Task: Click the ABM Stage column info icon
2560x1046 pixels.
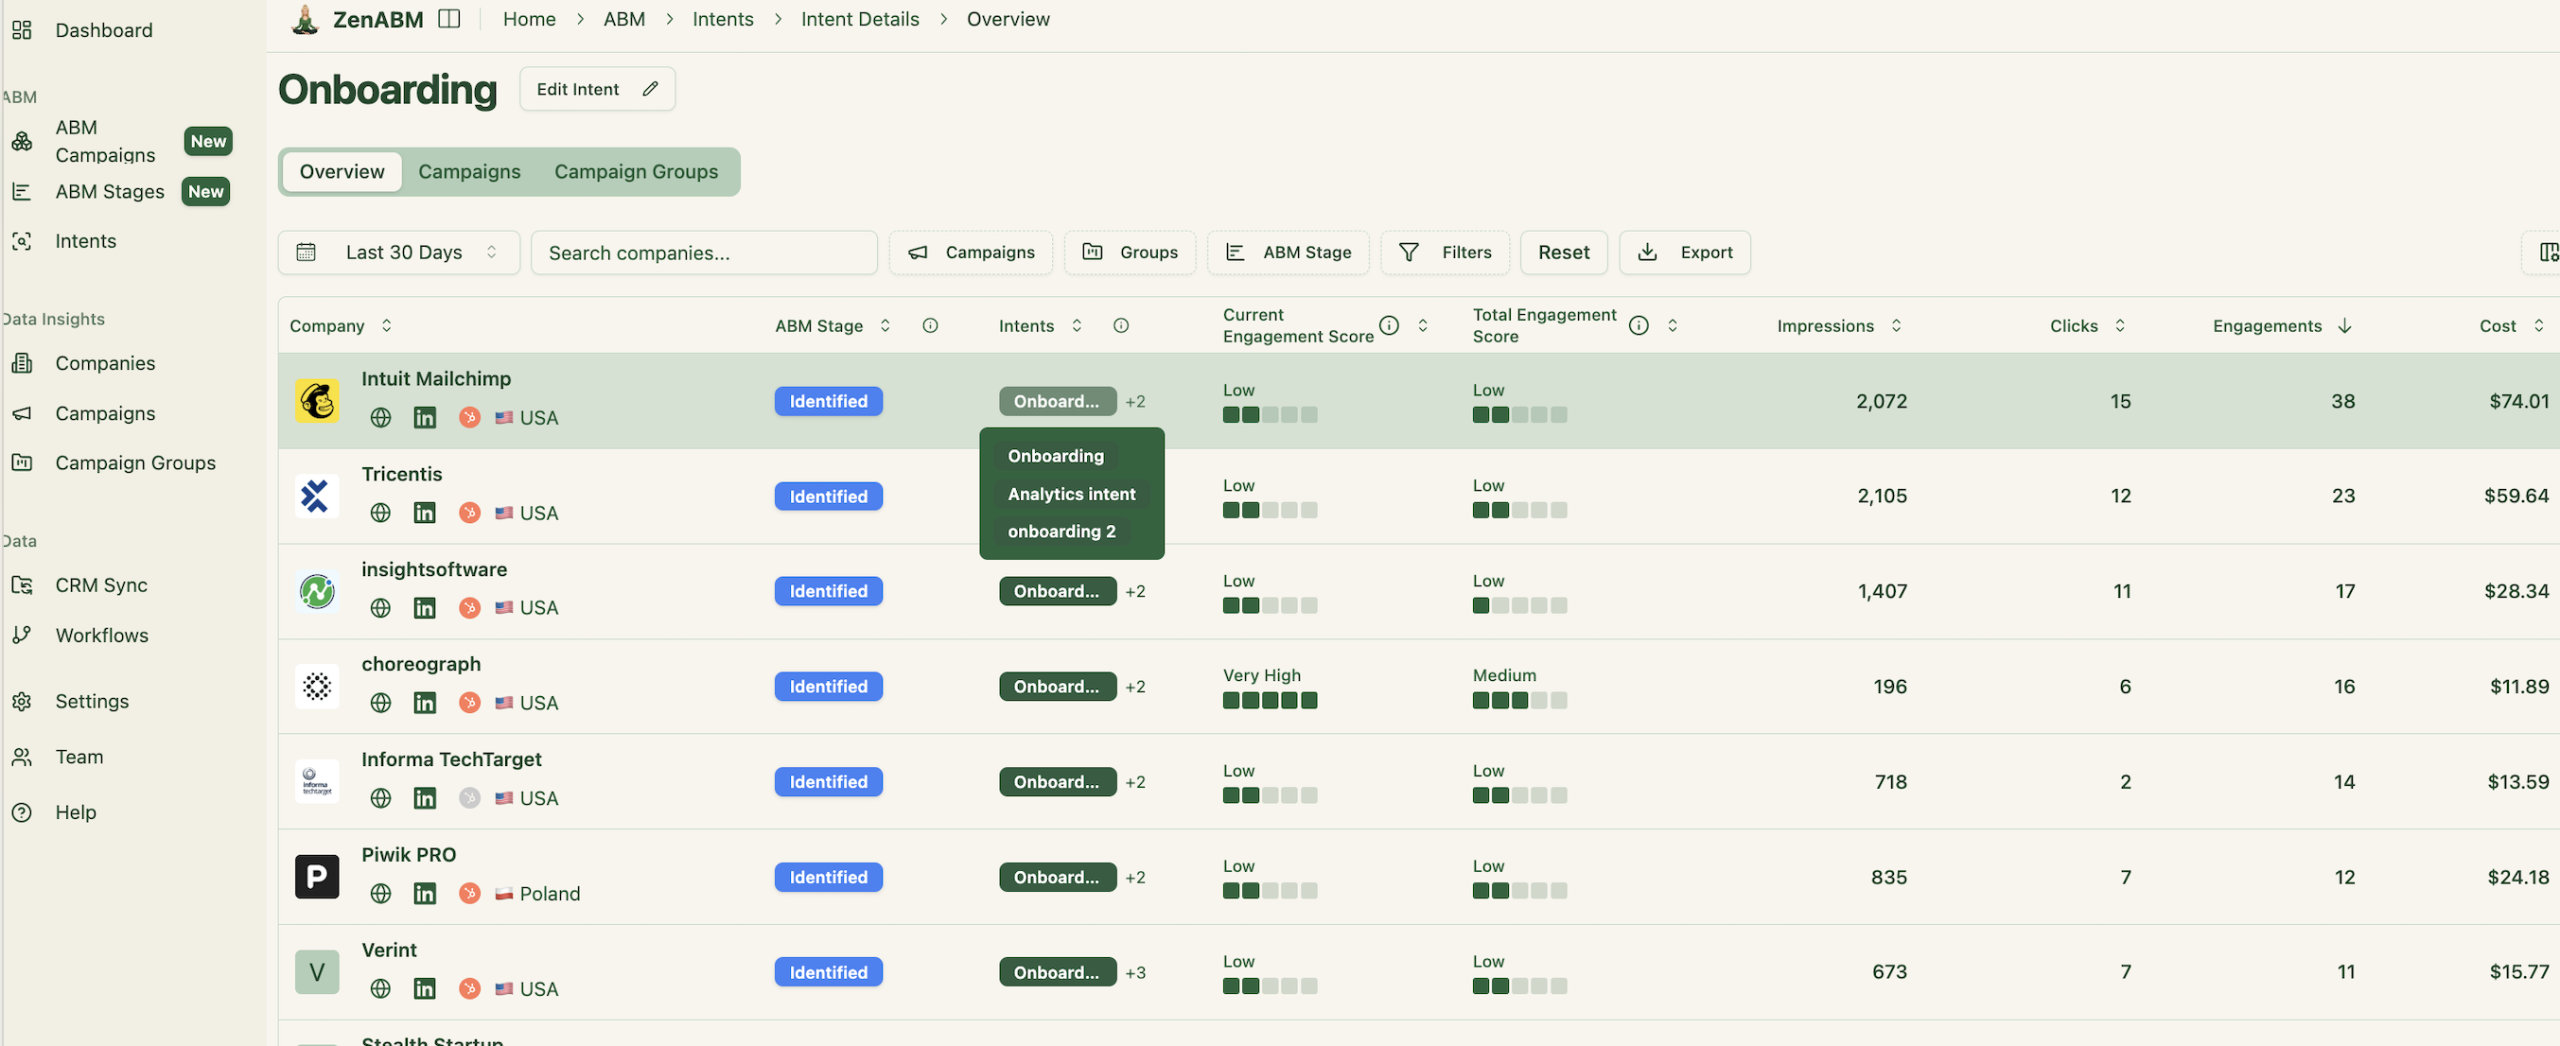Action: tap(930, 326)
